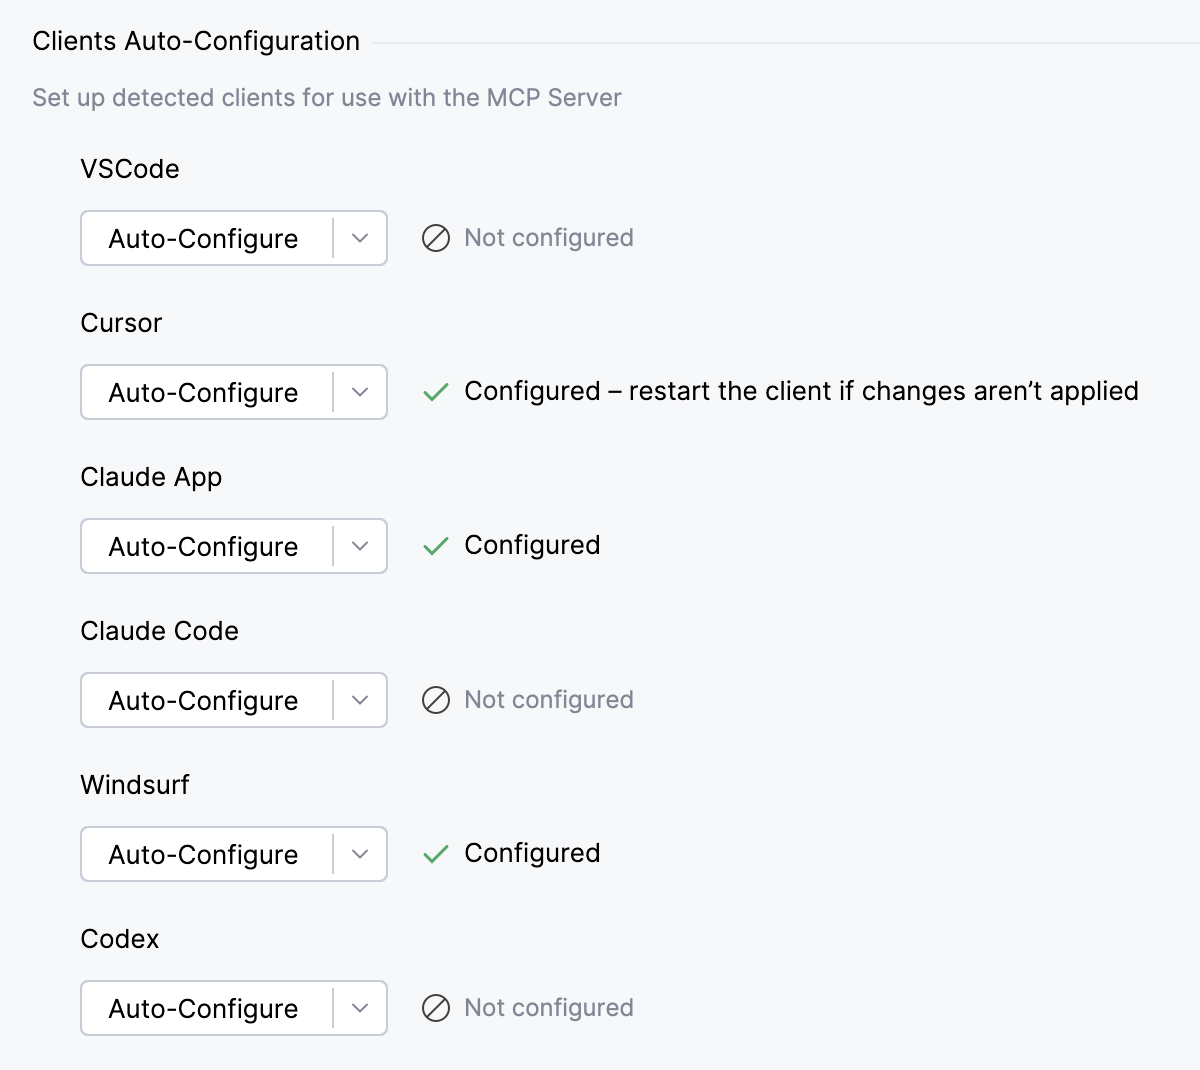The width and height of the screenshot is (1200, 1070).
Task: Click the not-configured slash icon for Codex
Action: [x=437, y=1008]
